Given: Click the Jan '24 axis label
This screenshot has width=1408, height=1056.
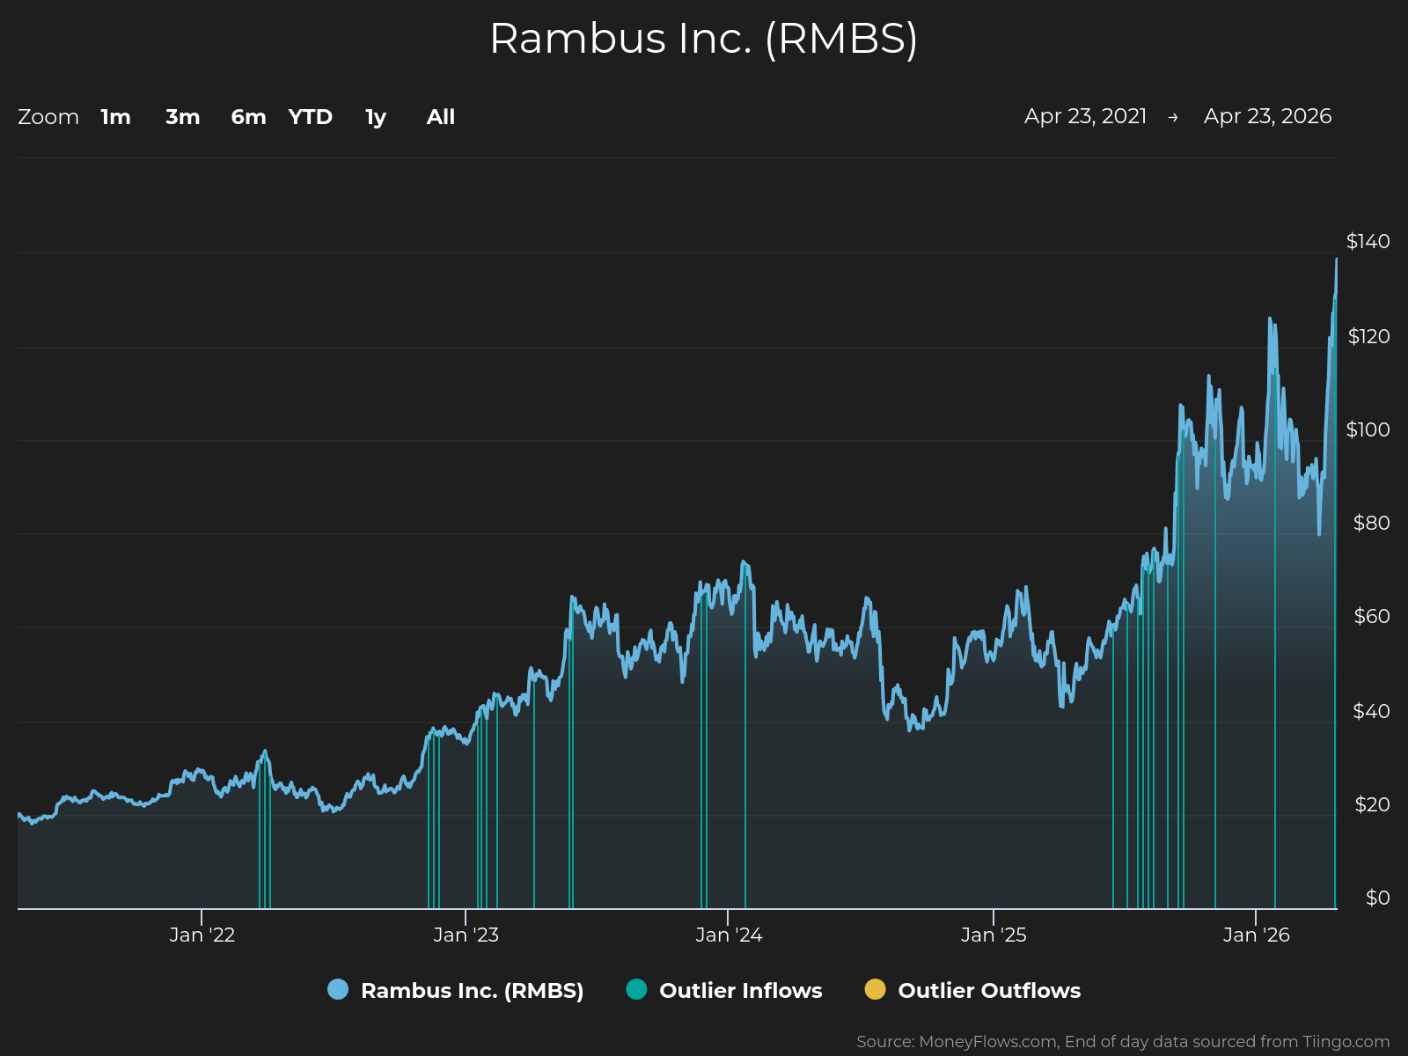Looking at the screenshot, I should (x=729, y=935).
